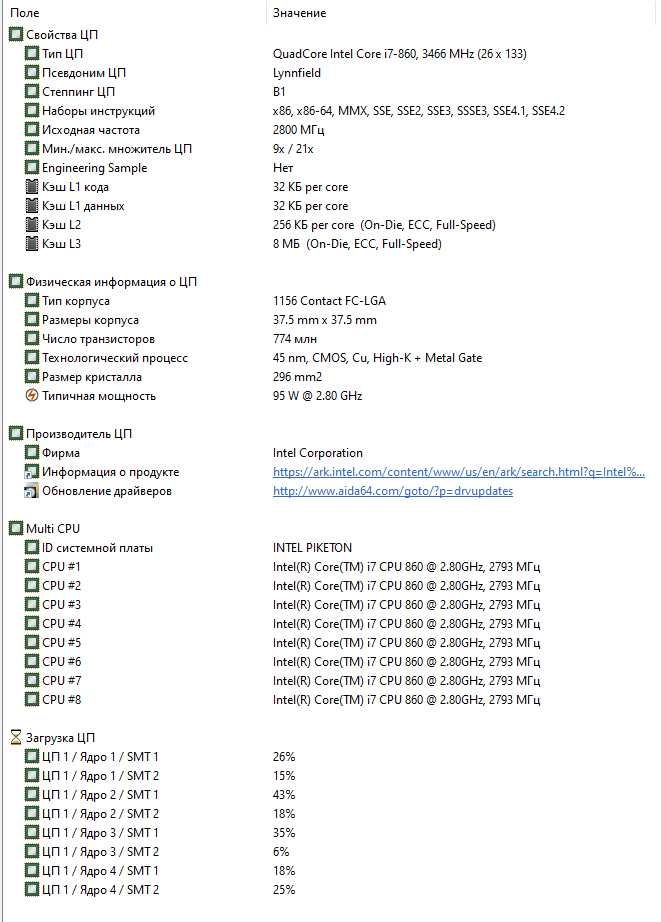
Task: Open the aida64.com driver updates link
Action: (x=393, y=491)
